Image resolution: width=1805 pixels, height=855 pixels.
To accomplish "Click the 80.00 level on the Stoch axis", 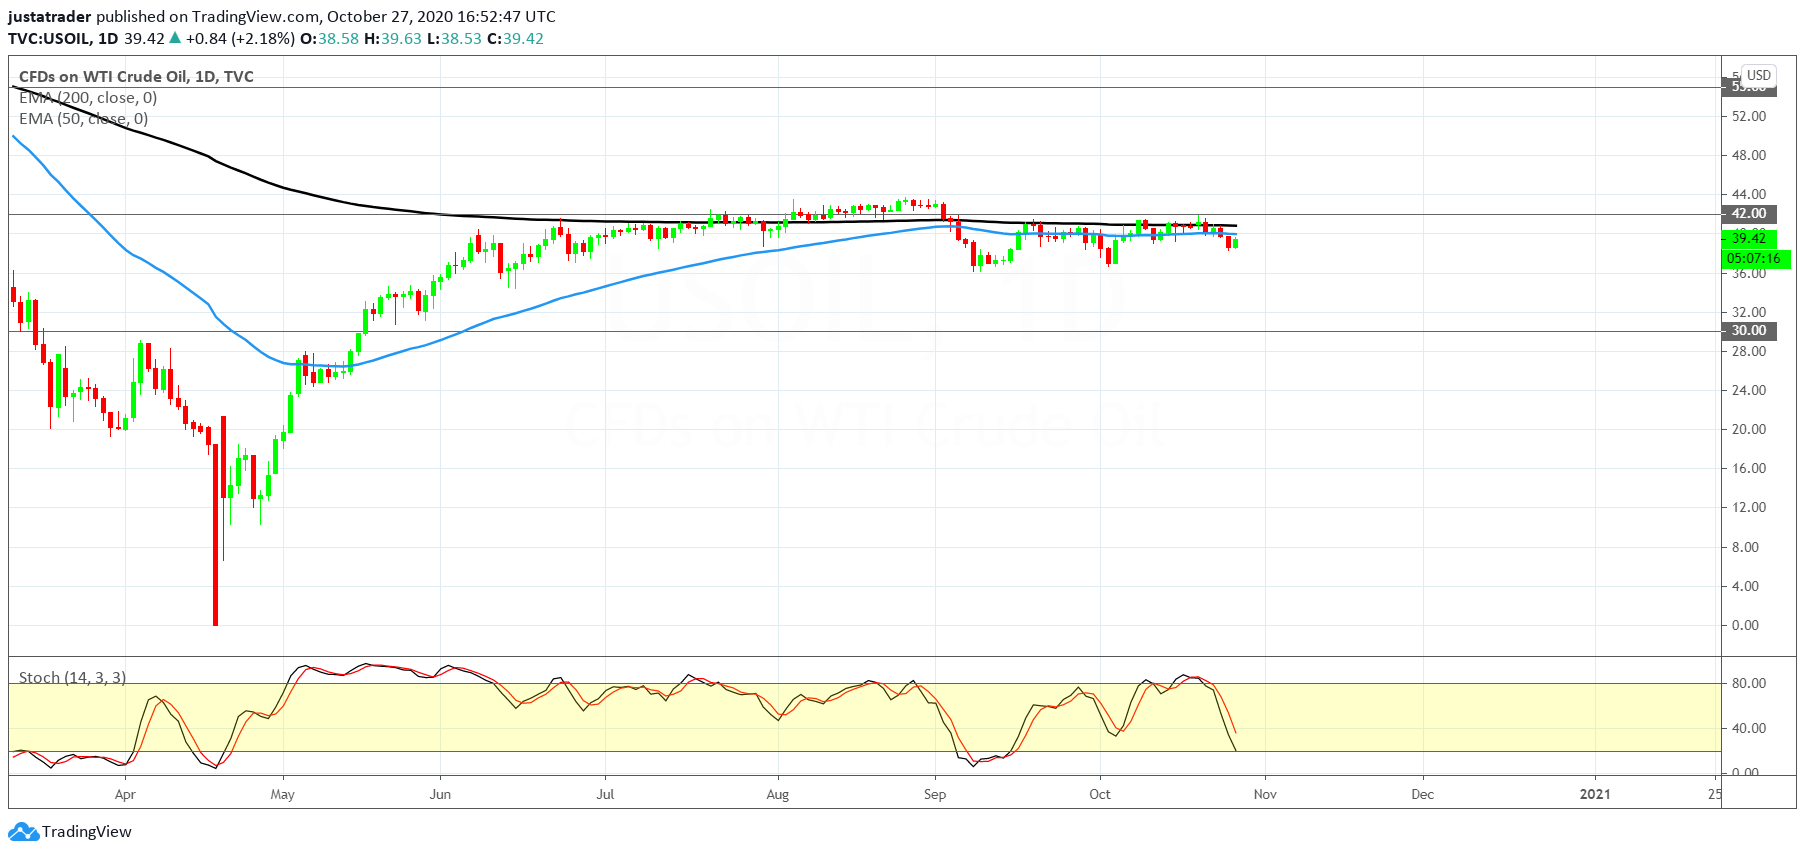I will 1749,684.
